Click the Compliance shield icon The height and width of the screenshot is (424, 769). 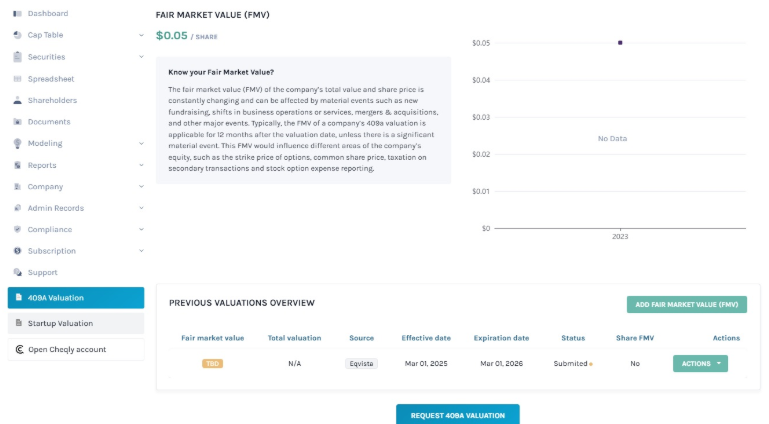coord(18,229)
